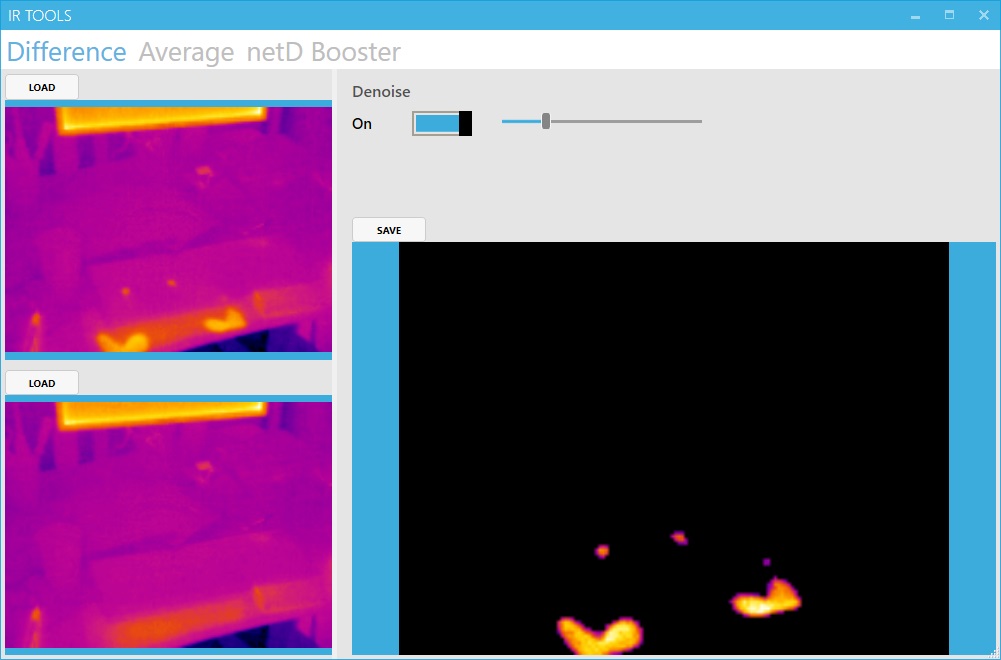Click the bottom LOAD button
This screenshot has height=660, width=1001.
coord(41,382)
